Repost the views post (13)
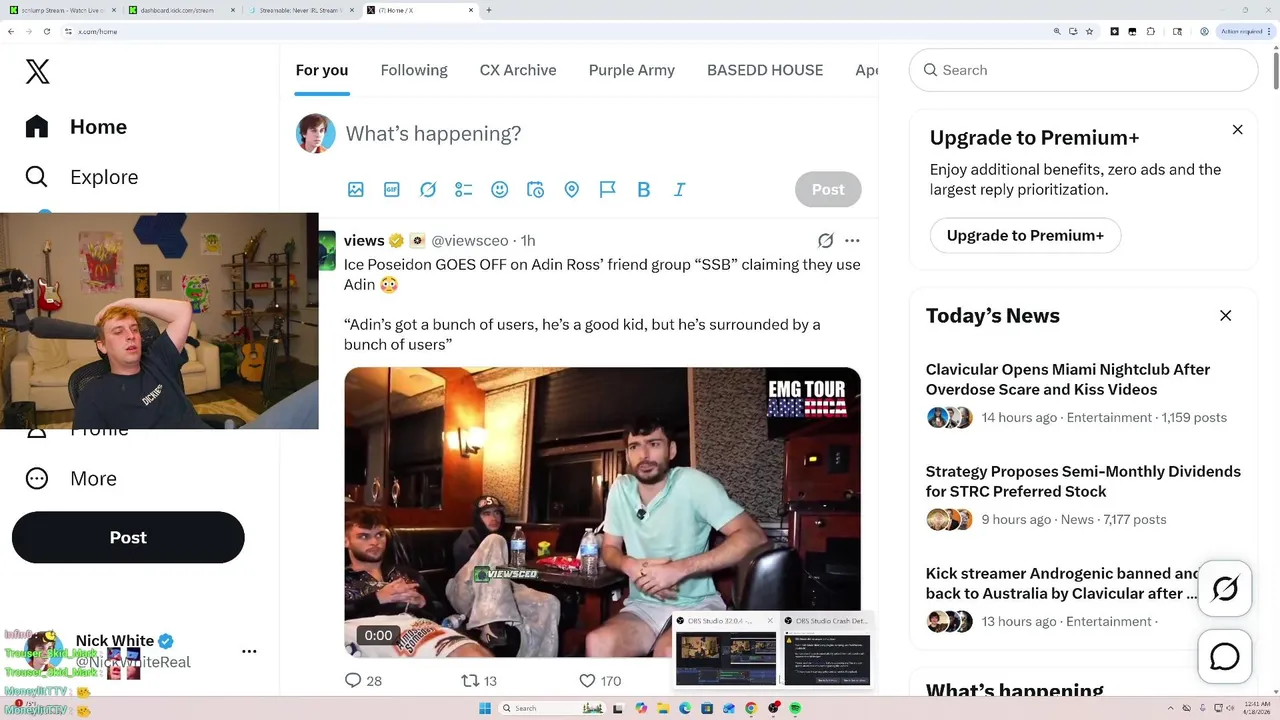The height and width of the screenshot is (720, 1280). tap(479, 681)
